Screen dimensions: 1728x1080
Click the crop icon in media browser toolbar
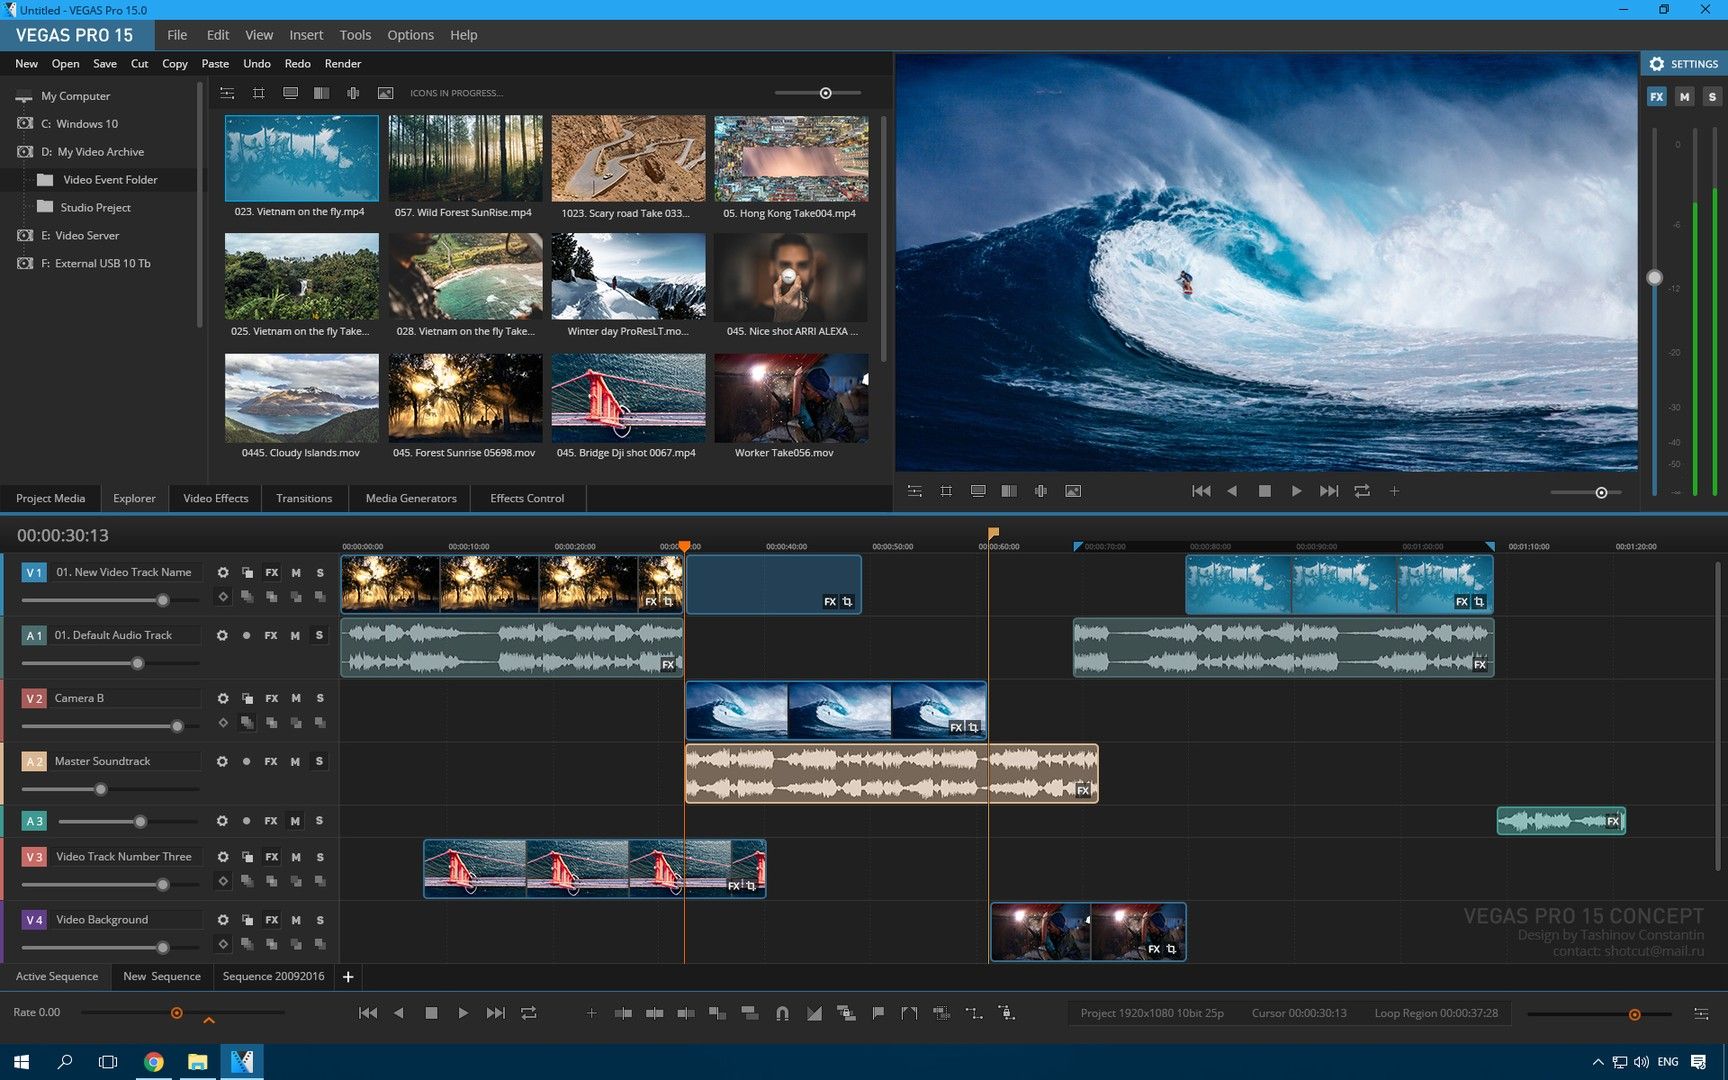[259, 93]
